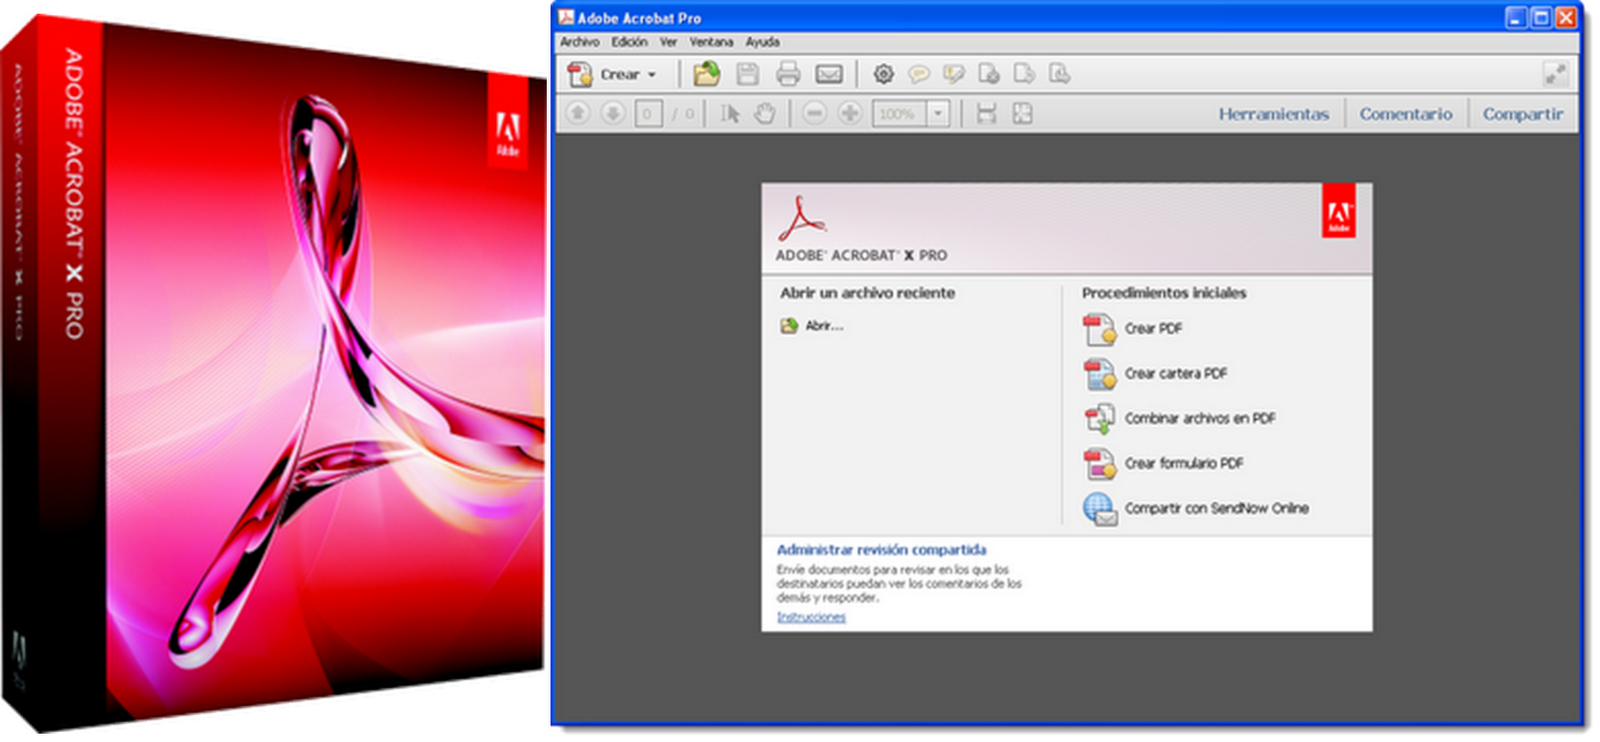
Task: Click the Abrir... recent file link
Action: (x=824, y=326)
